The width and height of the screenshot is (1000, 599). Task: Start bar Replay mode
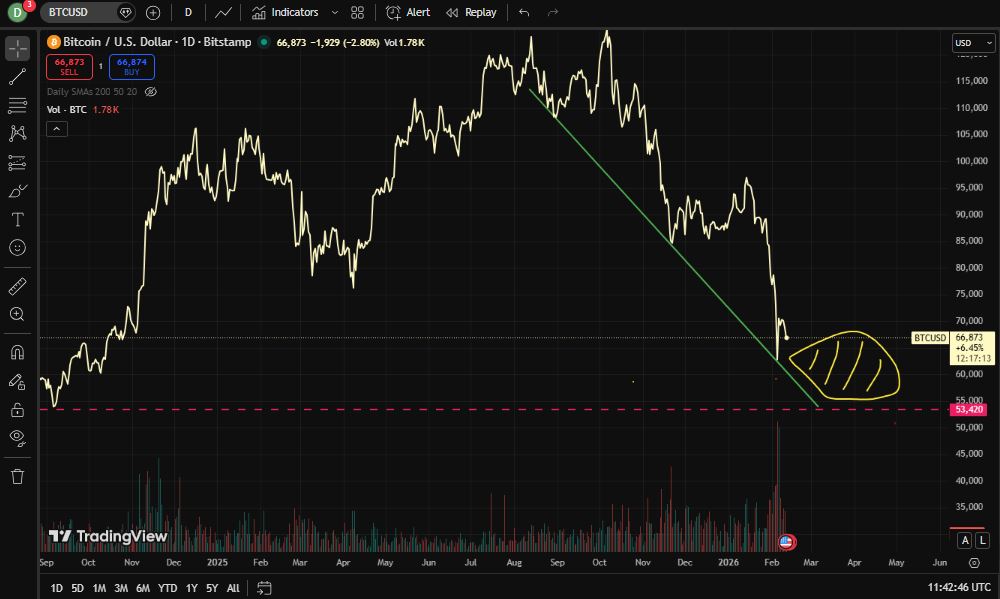pos(471,12)
